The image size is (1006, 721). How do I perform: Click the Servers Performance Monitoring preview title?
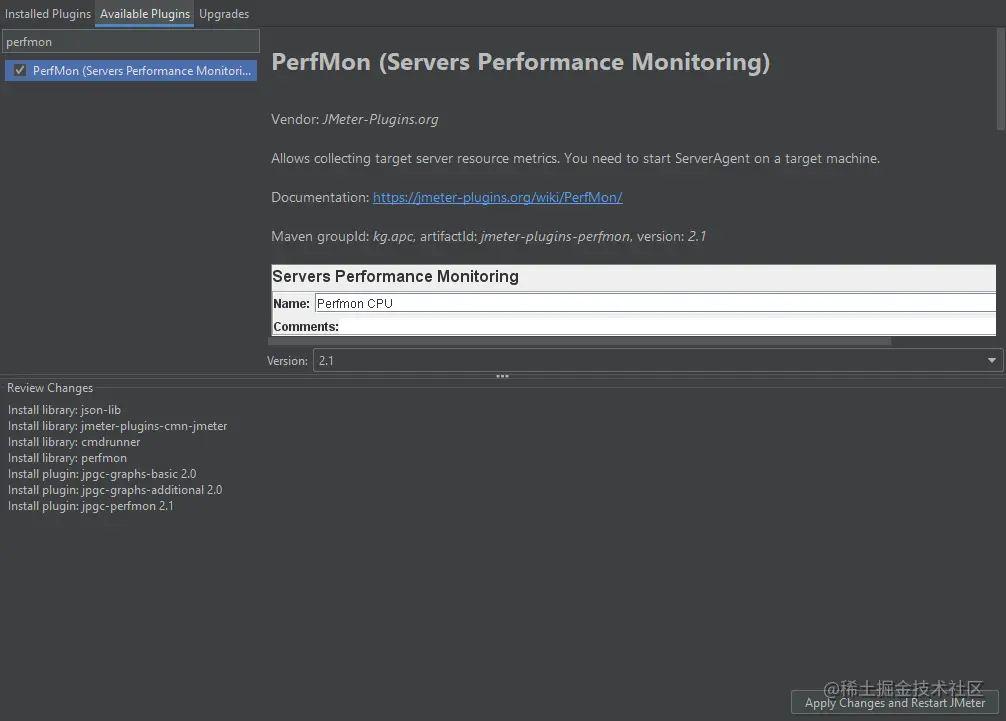tap(395, 276)
